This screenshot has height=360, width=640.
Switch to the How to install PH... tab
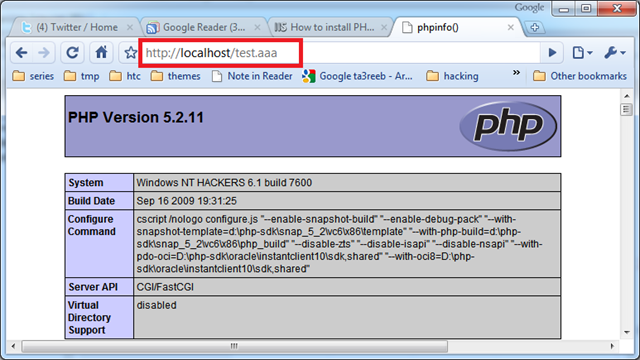click(332, 27)
